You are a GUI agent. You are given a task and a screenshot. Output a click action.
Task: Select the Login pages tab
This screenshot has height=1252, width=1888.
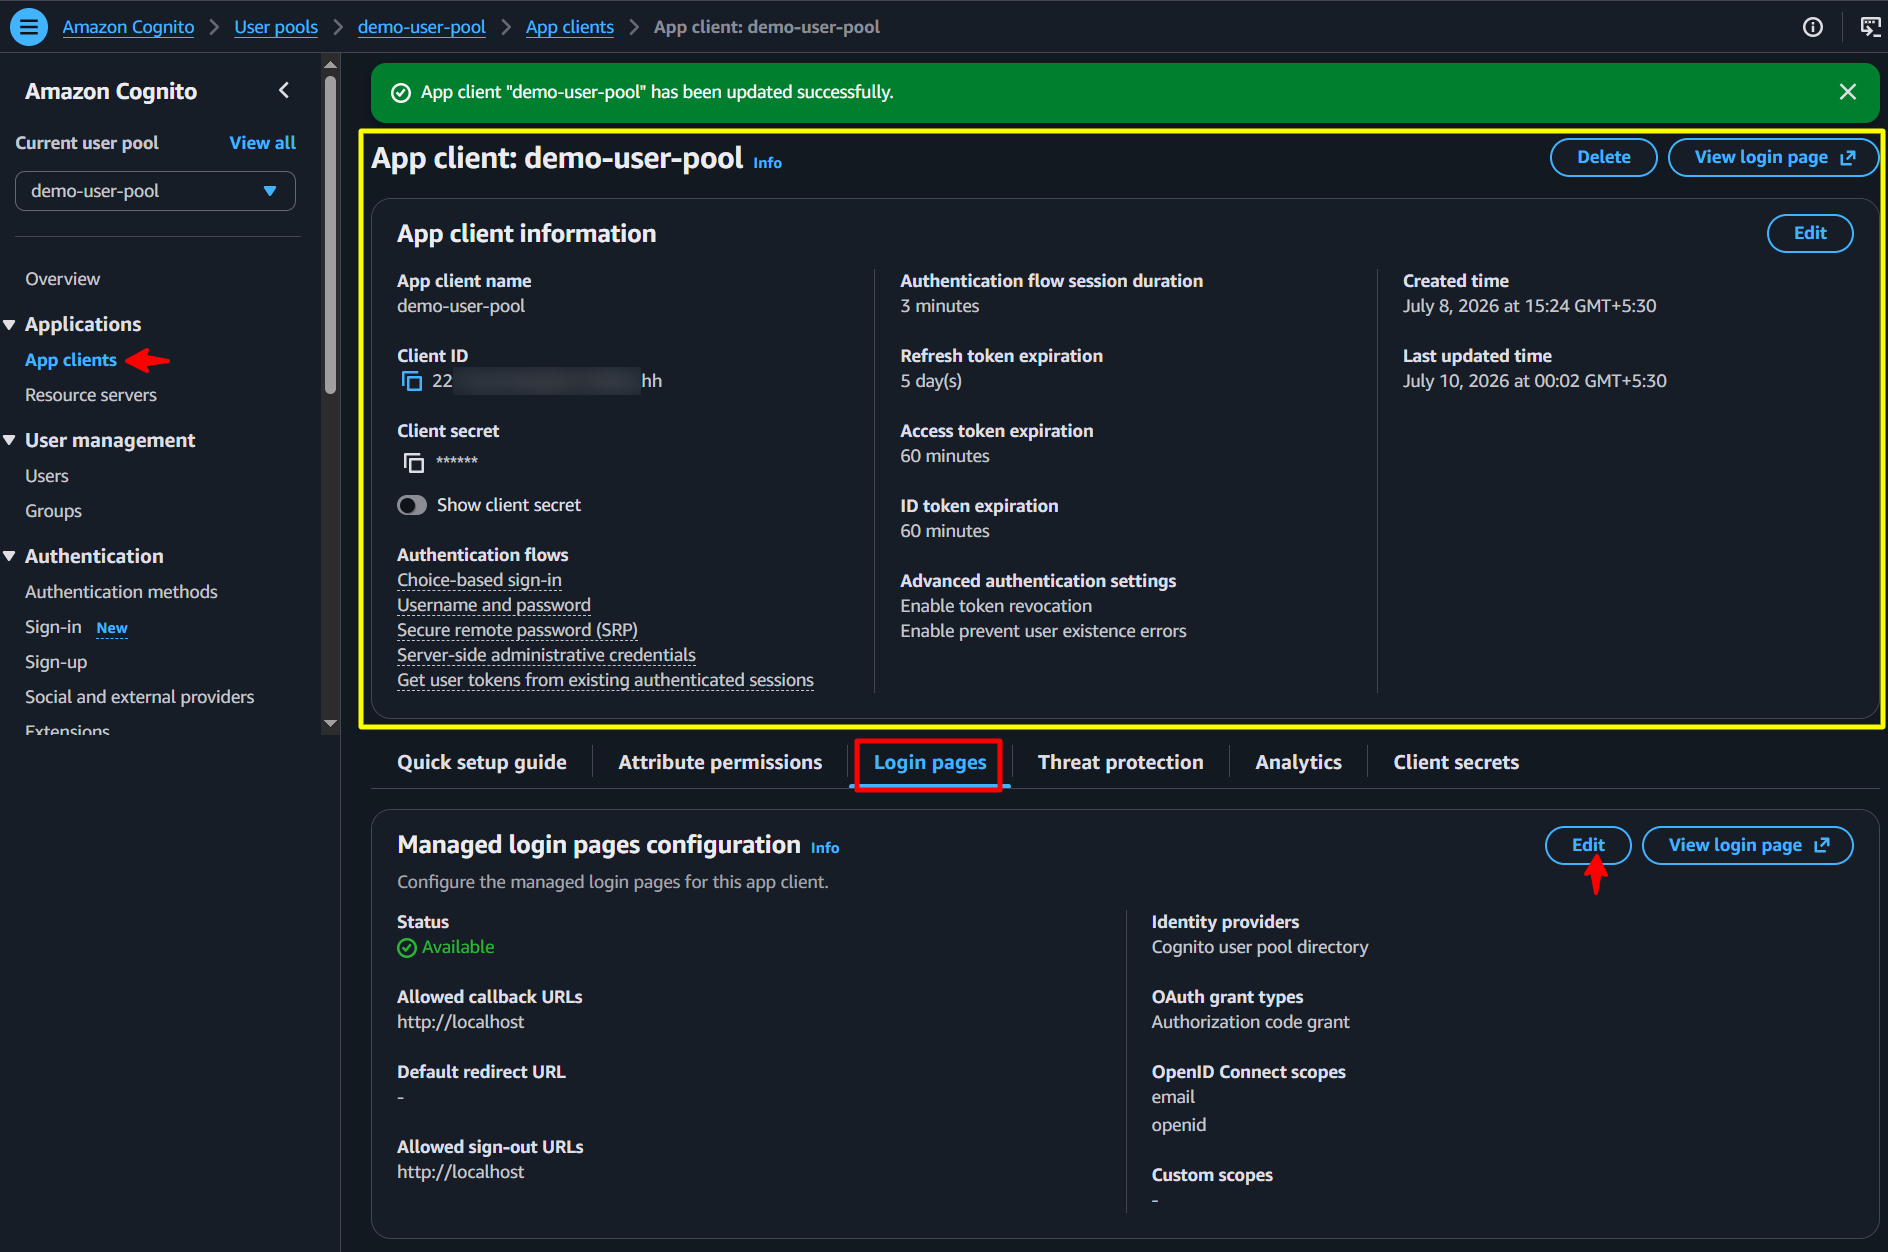pyautogui.click(x=930, y=762)
